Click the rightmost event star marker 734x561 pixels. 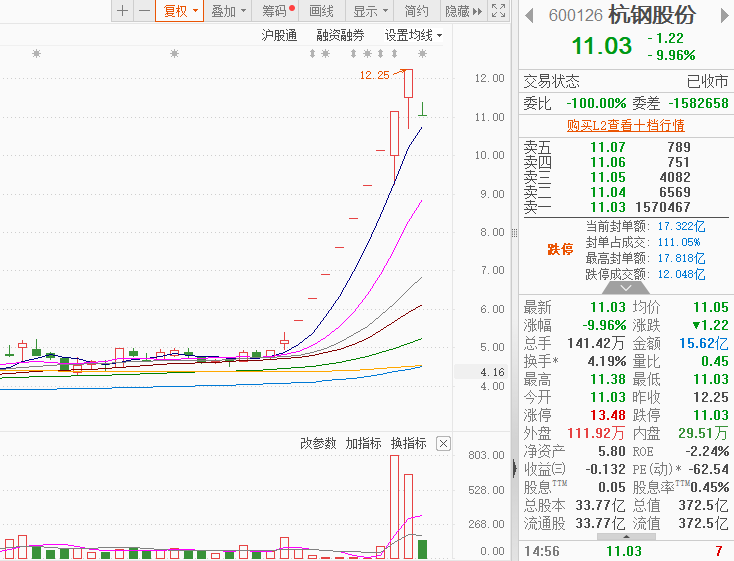(x=423, y=54)
